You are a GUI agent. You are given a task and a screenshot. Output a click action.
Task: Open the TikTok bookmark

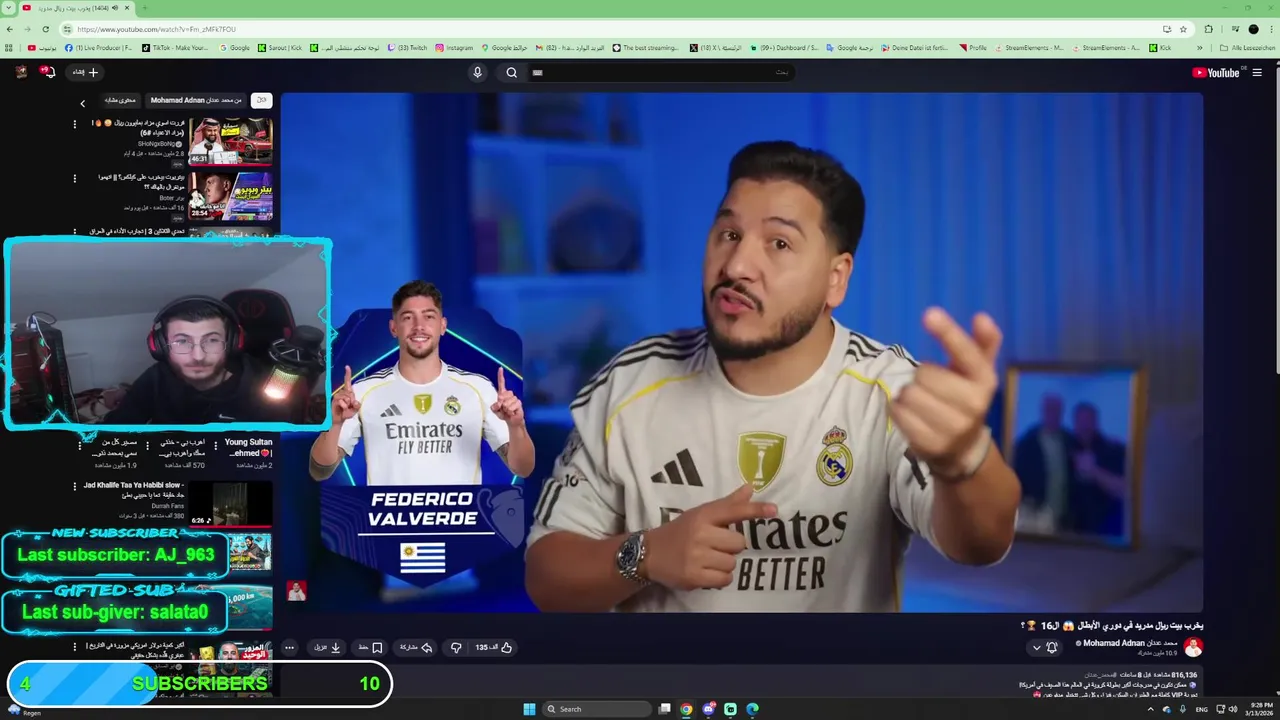click(x=175, y=48)
